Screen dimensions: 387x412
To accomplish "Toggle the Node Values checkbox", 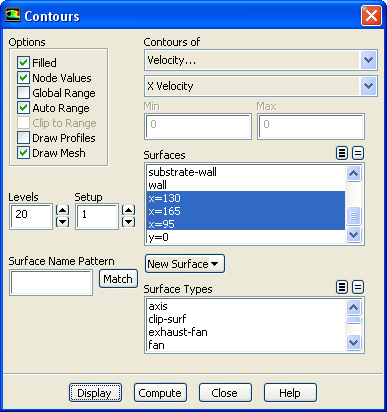I will (x=23, y=78).
